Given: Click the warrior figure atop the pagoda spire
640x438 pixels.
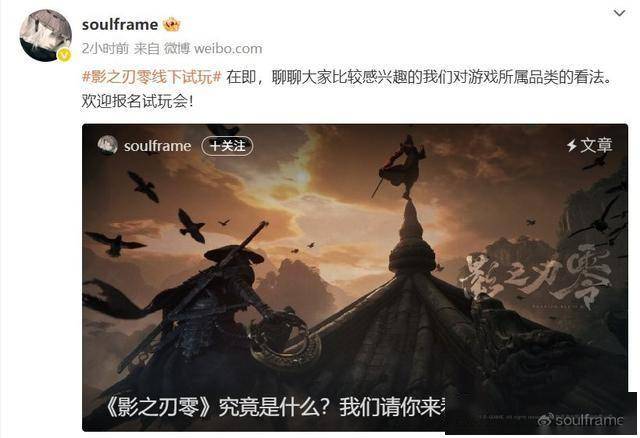Looking at the screenshot, I should click(403, 167).
